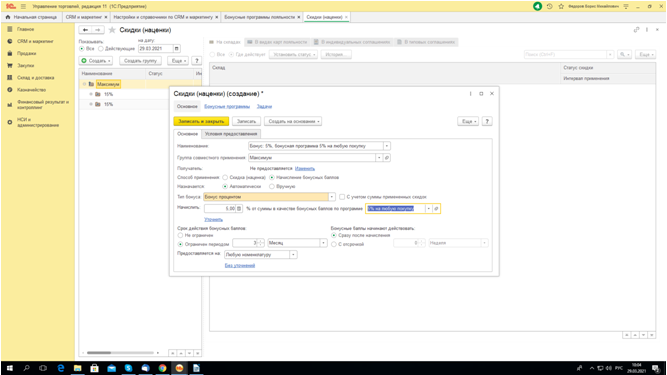
Task: Open Chrome from the taskbar
Action: point(162,368)
